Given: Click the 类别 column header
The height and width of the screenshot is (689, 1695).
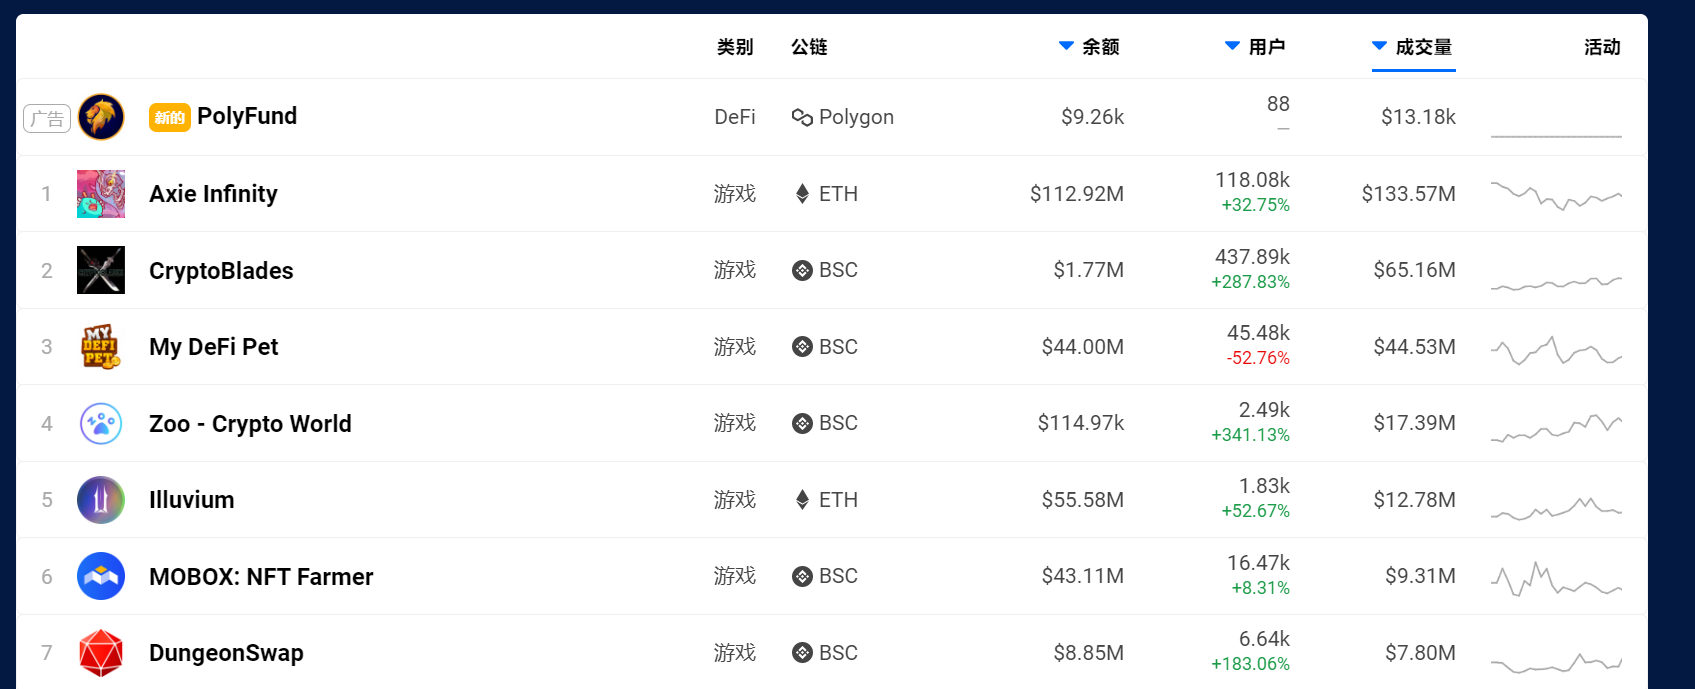Looking at the screenshot, I should [735, 47].
